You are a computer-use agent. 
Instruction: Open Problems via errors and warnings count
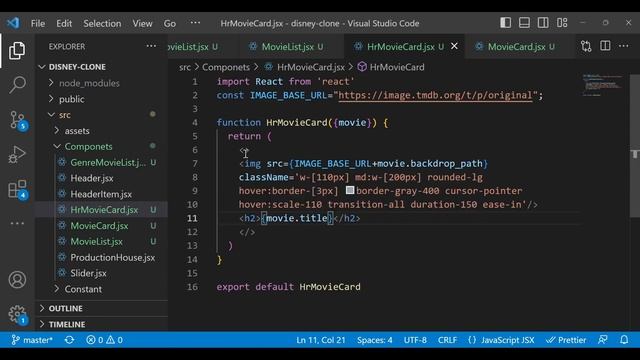pyautogui.click(x=104, y=340)
